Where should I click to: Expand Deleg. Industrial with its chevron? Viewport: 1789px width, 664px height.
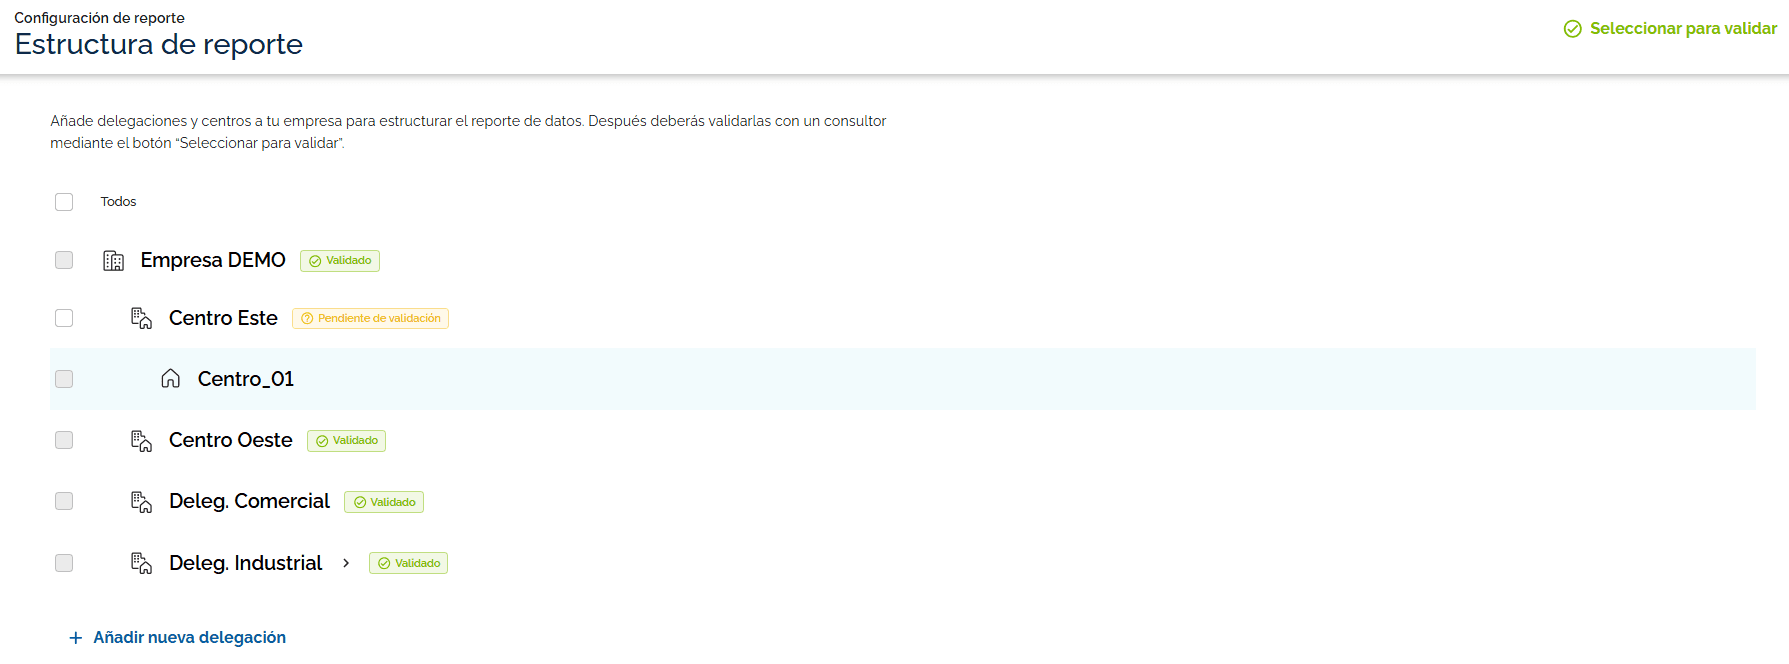(x=346, y=563)
